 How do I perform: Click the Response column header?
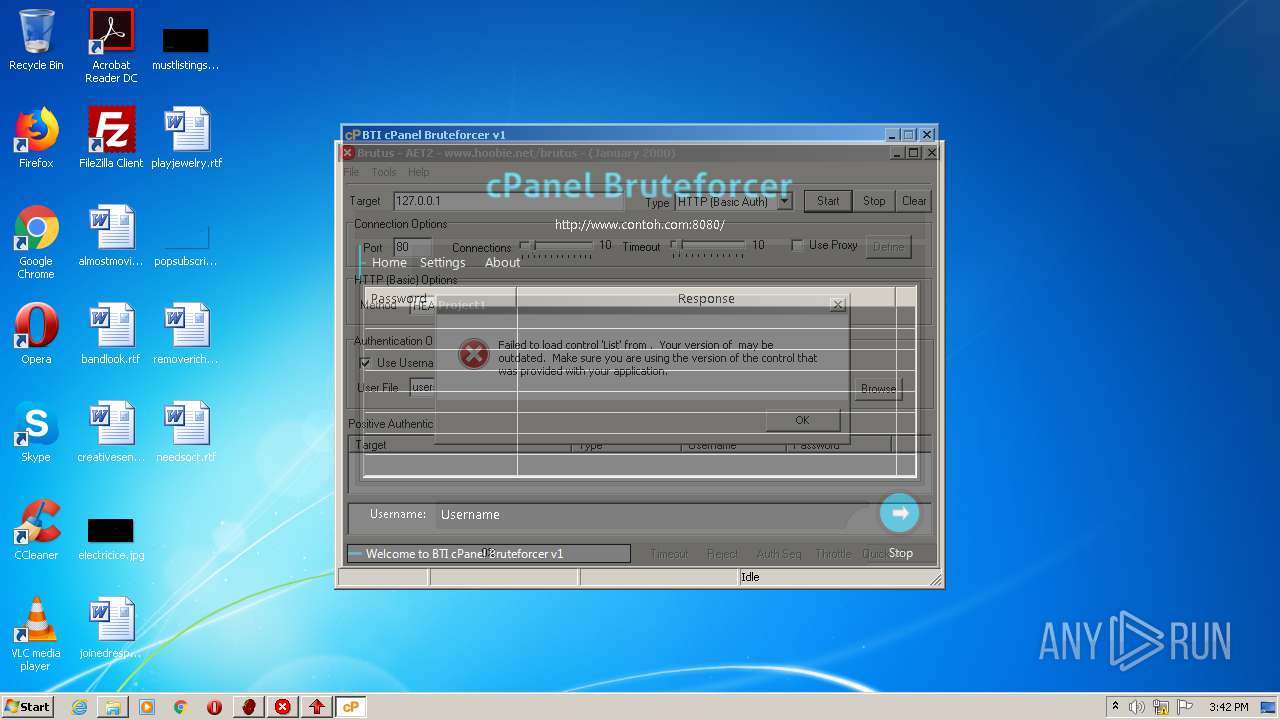(706, 298)
